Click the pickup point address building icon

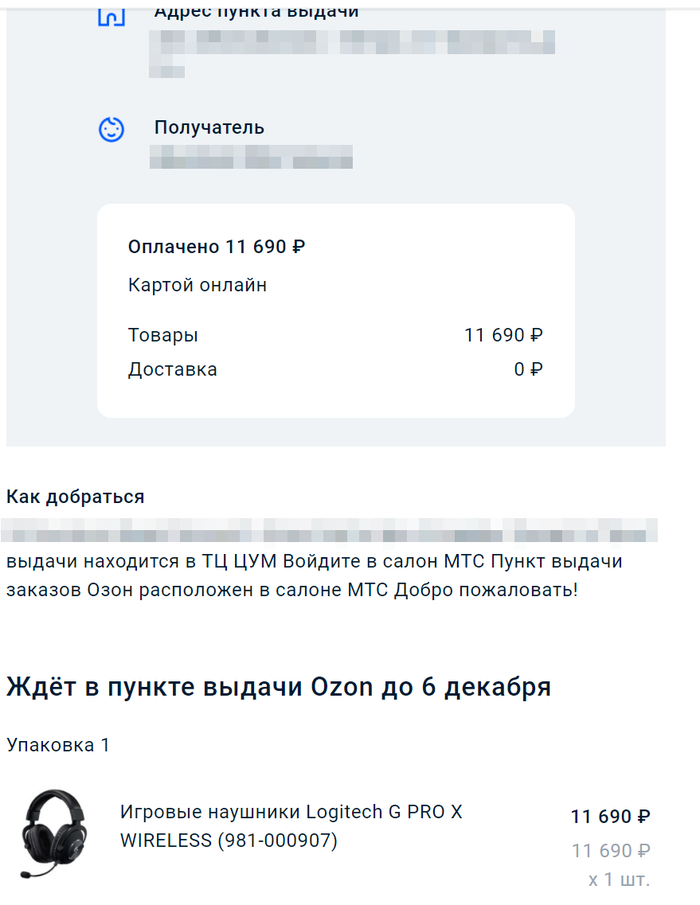tap(111, 15)
